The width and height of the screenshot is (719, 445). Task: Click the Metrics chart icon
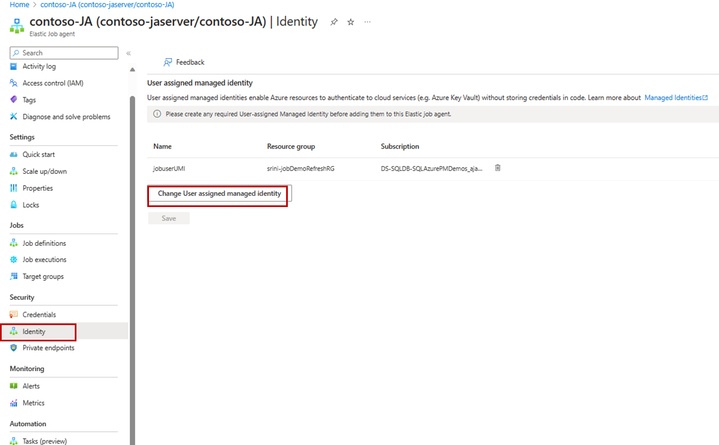[14, 403]
